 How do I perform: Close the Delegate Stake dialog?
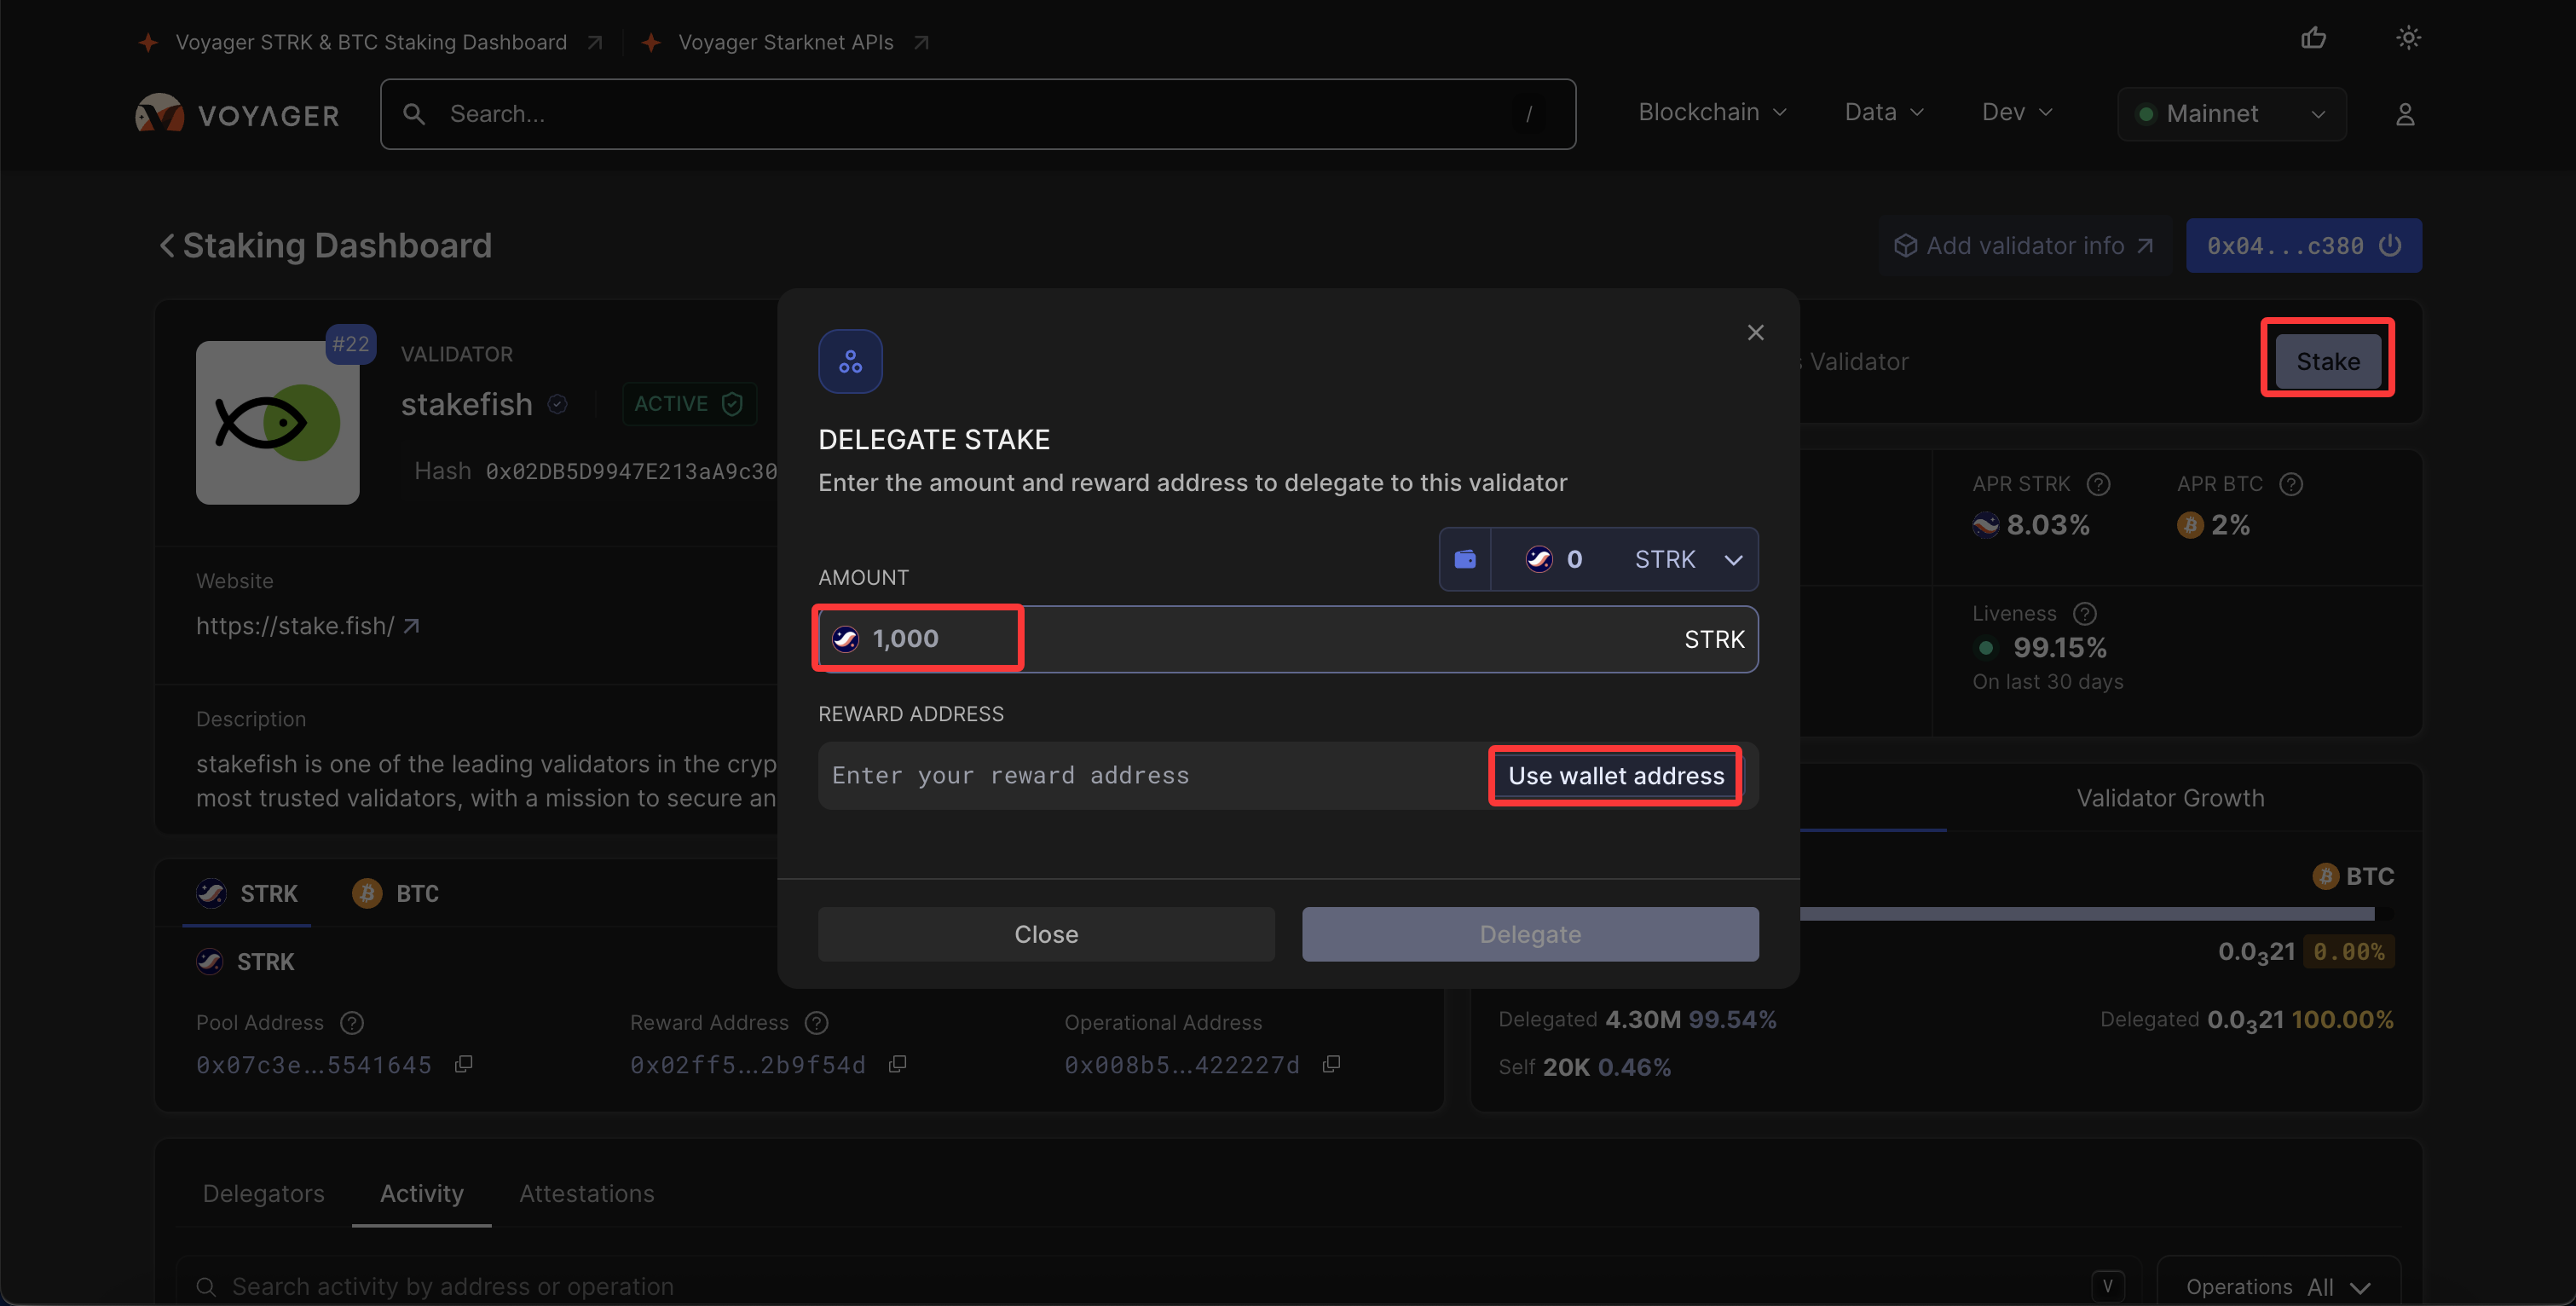point(1756,332)
